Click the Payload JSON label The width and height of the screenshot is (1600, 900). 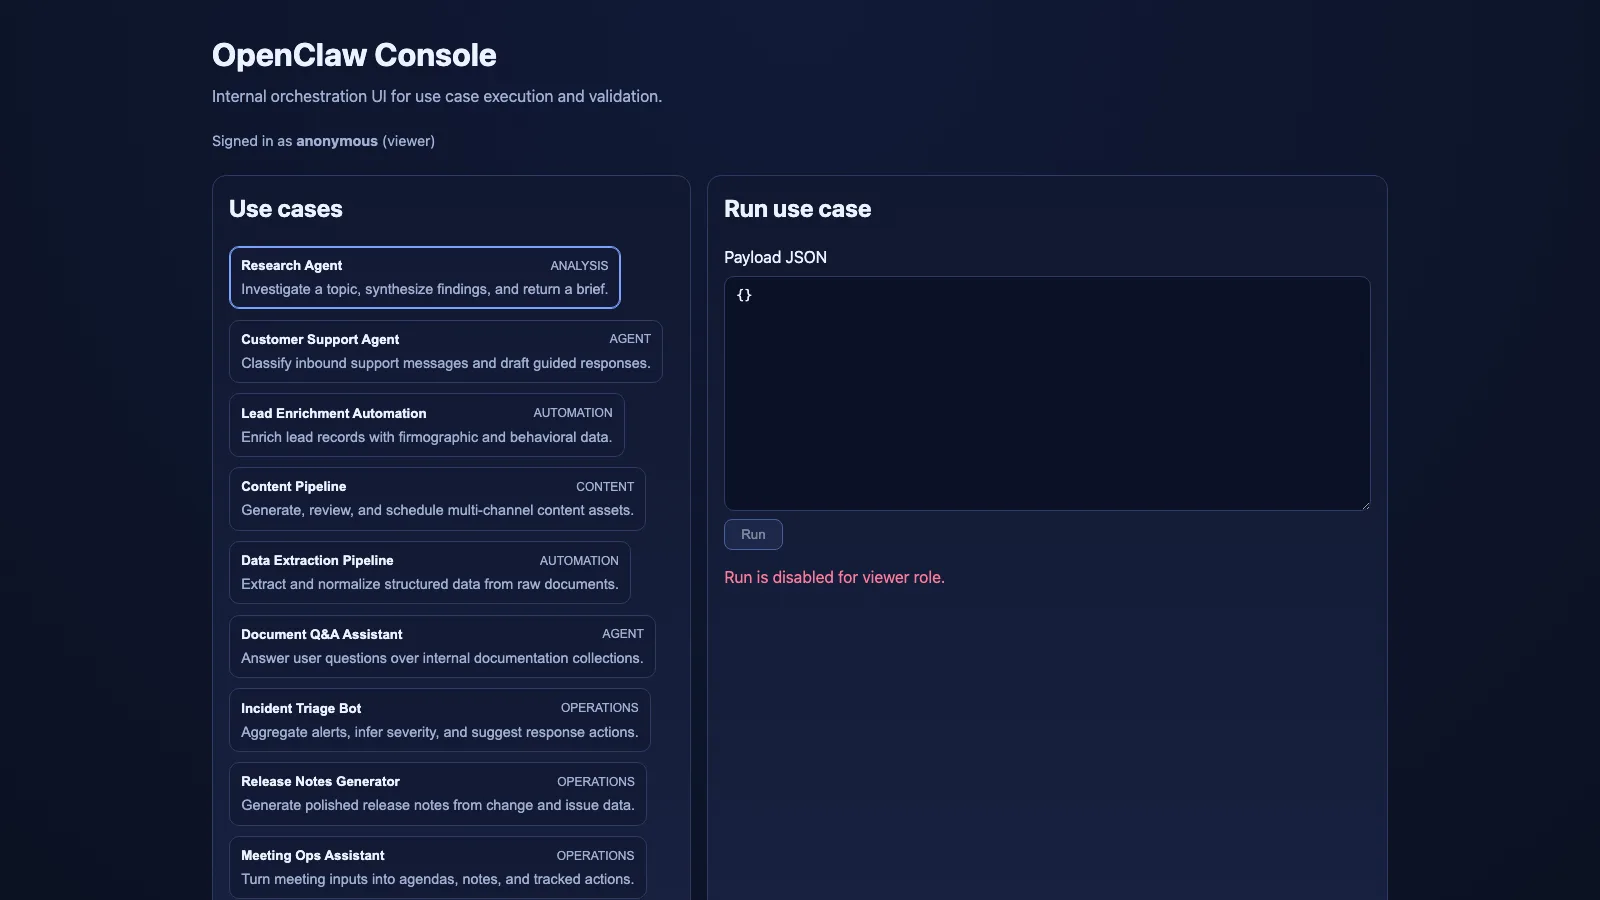coord(775,257)
